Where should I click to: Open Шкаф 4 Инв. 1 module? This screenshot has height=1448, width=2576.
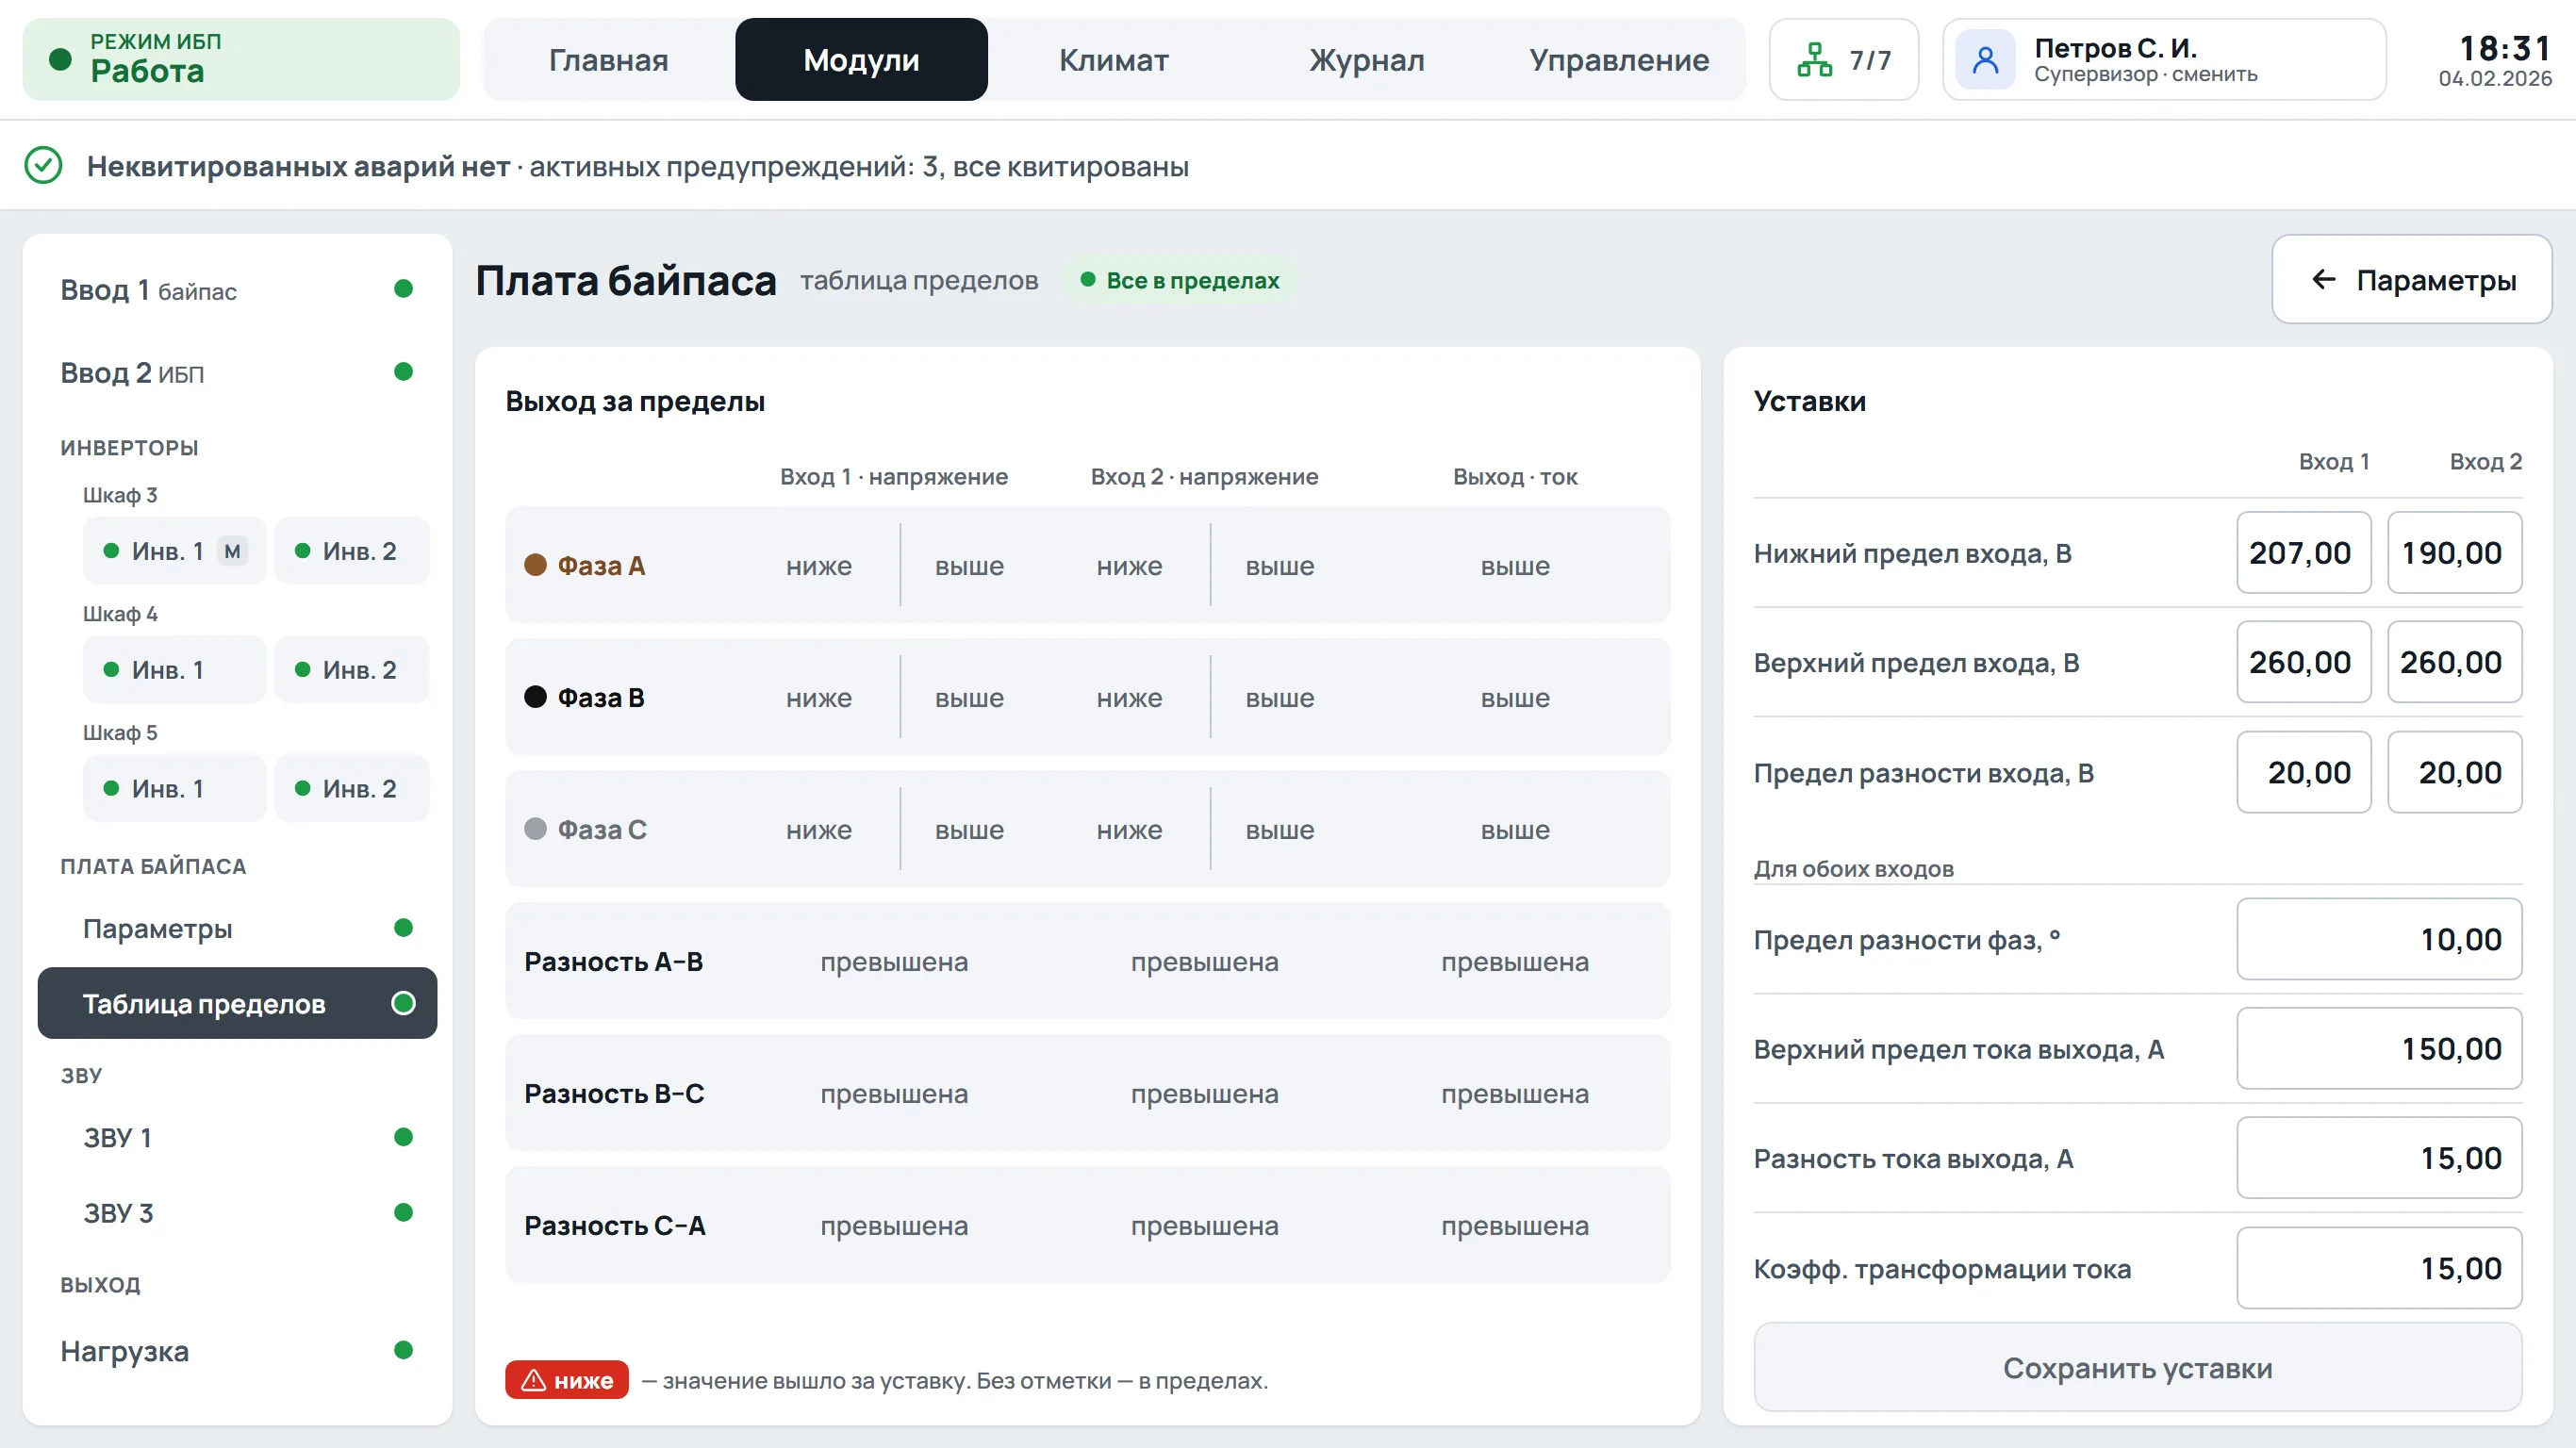coord(174,670)
